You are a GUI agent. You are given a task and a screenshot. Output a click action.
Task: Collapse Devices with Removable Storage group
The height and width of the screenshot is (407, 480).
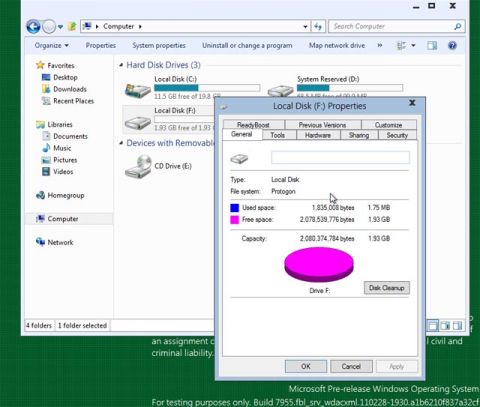[121, 143]
